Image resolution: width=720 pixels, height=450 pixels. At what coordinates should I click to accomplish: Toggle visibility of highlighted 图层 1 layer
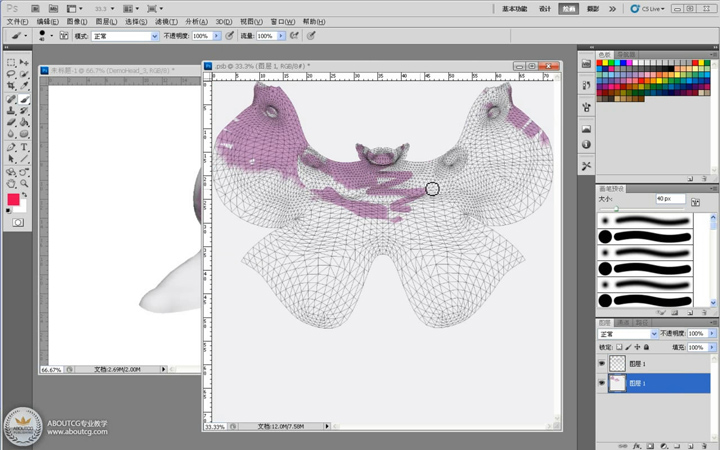(602, 383)
